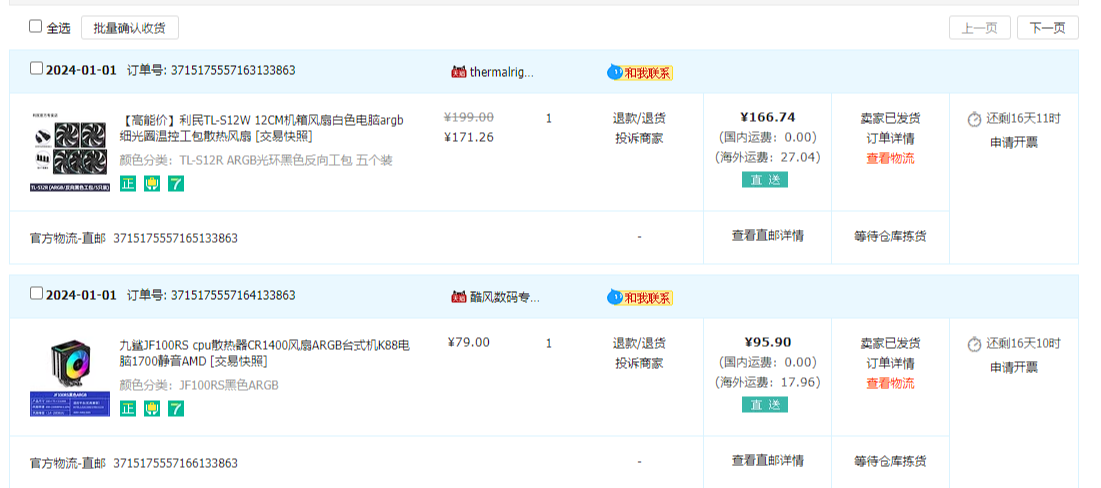This screenshot has width=1101, height=488.
Task: Click clock icon next to 还剩16天11时
Action: 974,119
